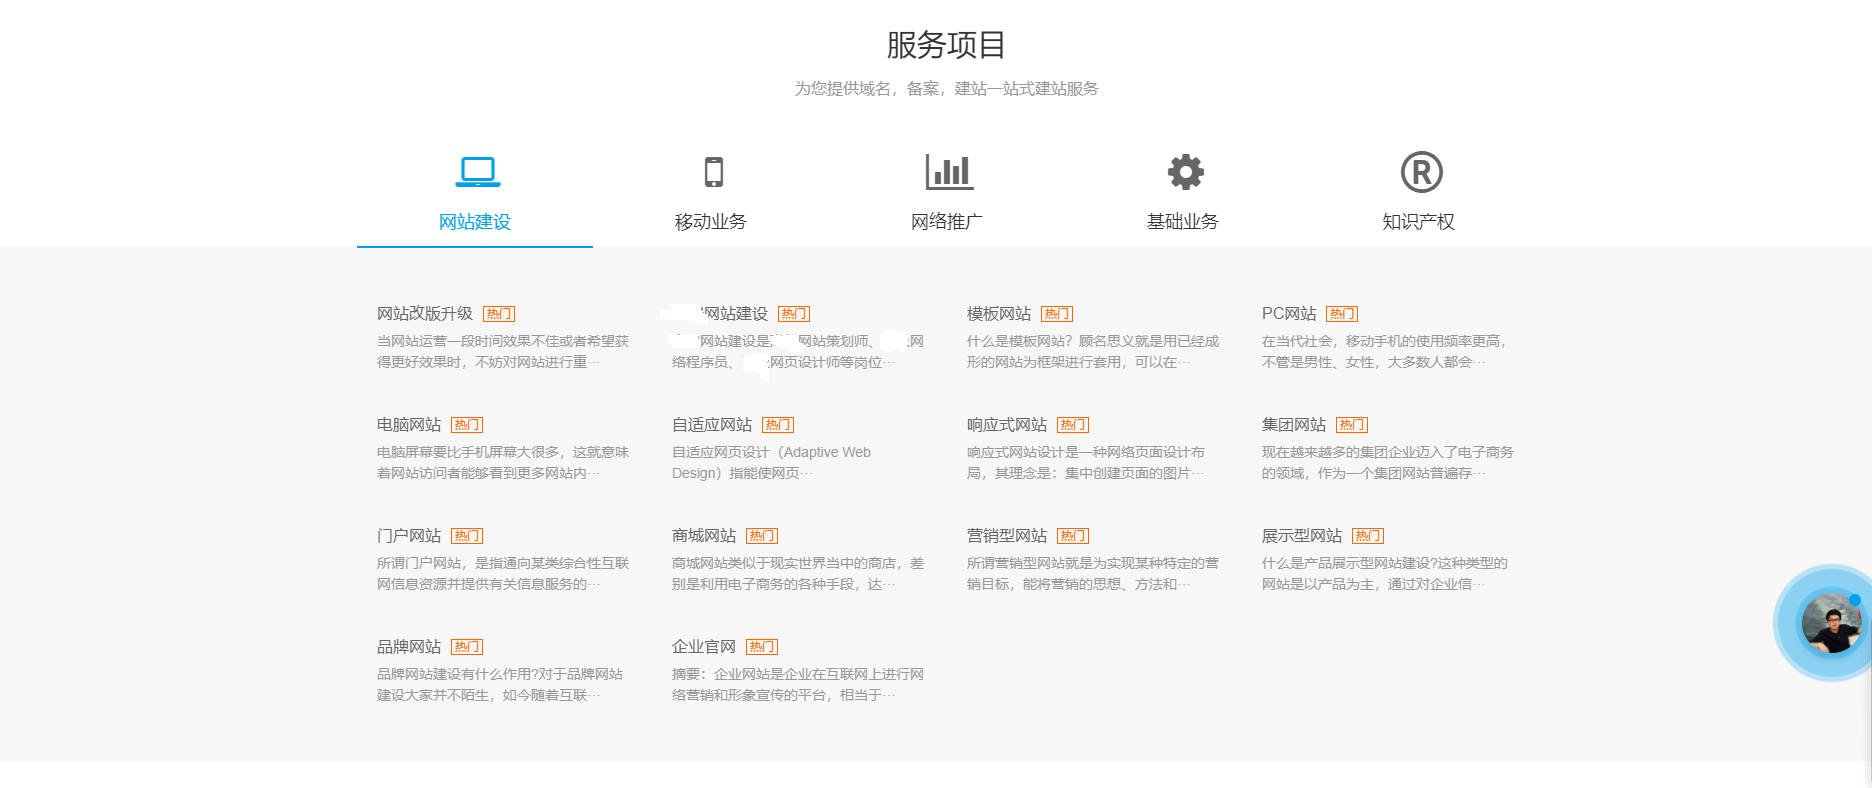
Task: Click description starting 品牌网站建设有什么作用
Action: (500, 685)
